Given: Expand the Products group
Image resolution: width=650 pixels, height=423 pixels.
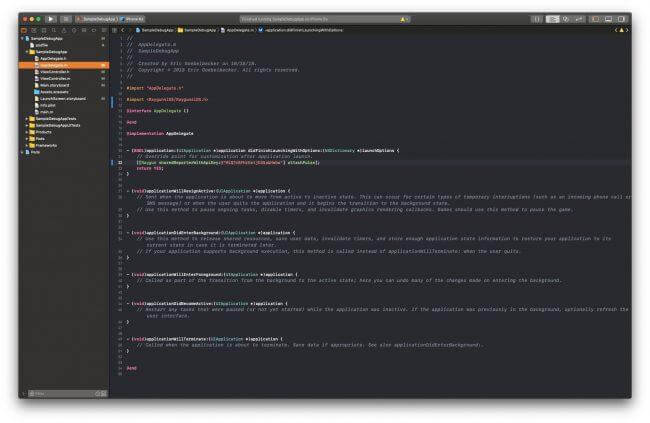Looking at the screenshot, I should tap(27, 132).
